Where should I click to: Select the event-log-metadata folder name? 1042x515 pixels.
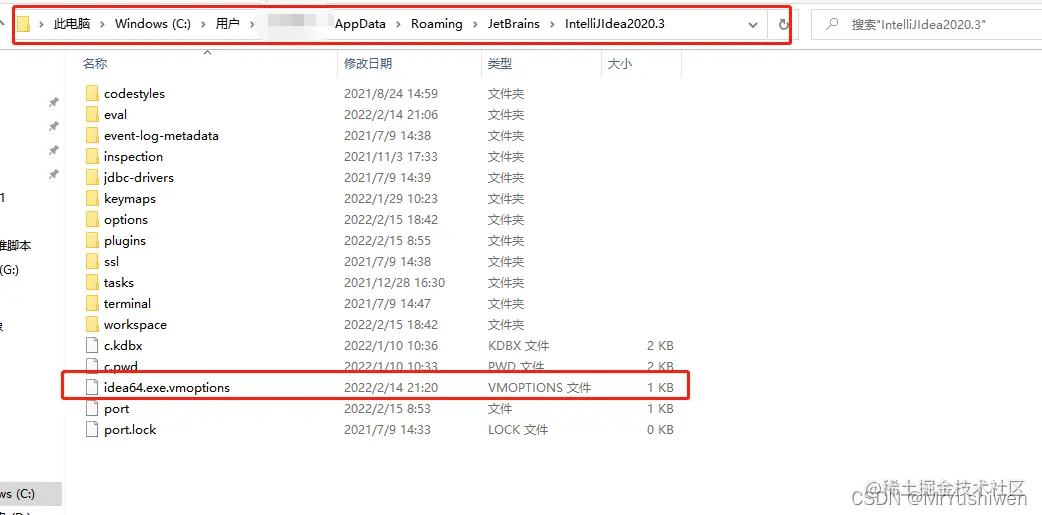click(161, 136)
